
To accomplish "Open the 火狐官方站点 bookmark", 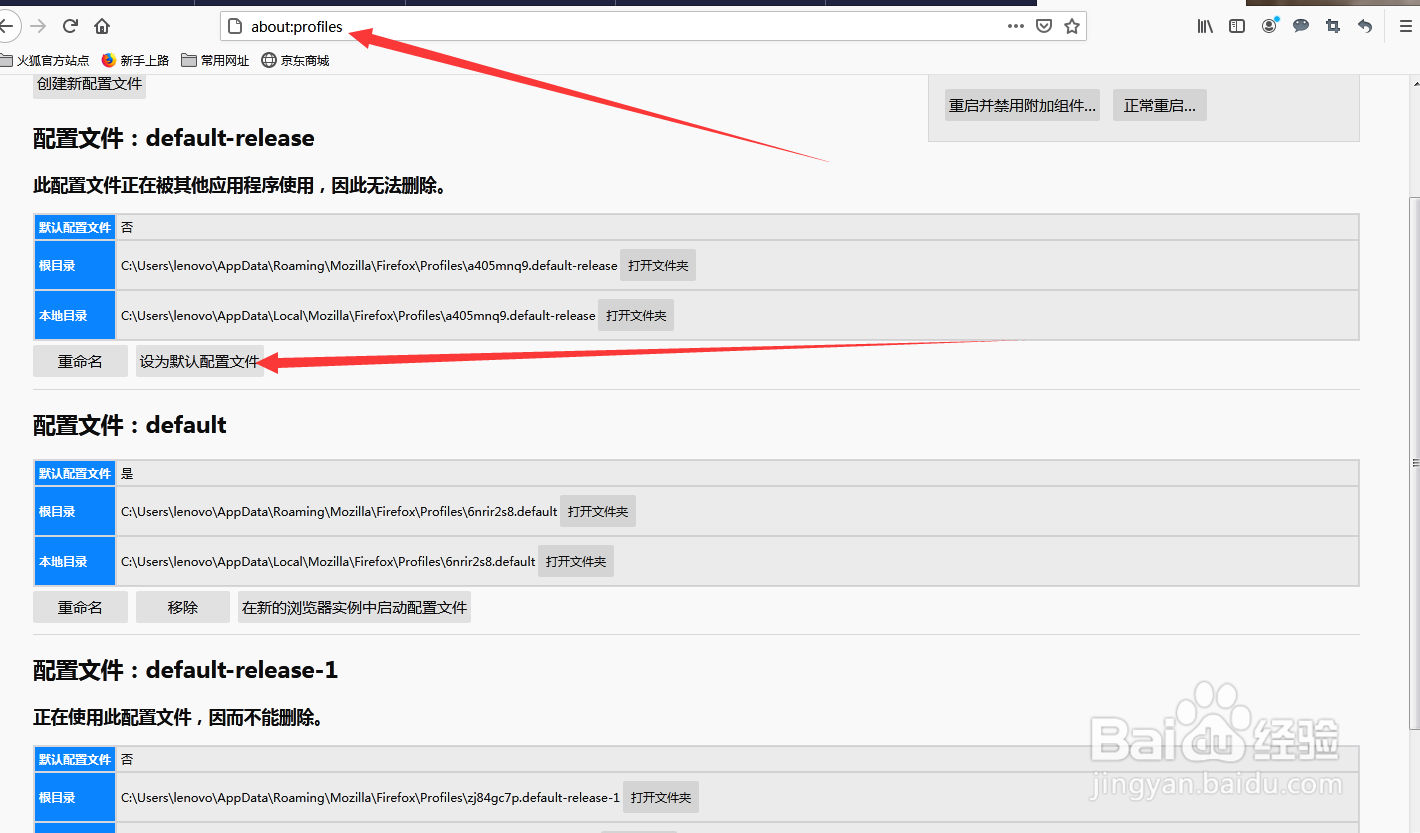I will tap(45, 60).
